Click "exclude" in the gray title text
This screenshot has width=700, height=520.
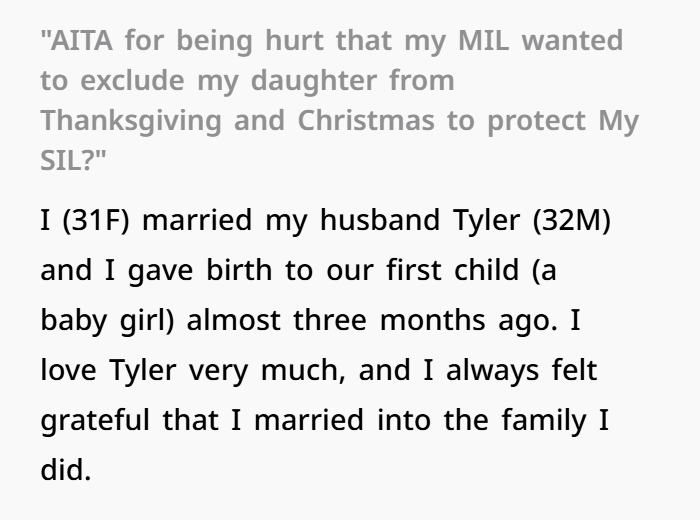[x=132, y=80]
